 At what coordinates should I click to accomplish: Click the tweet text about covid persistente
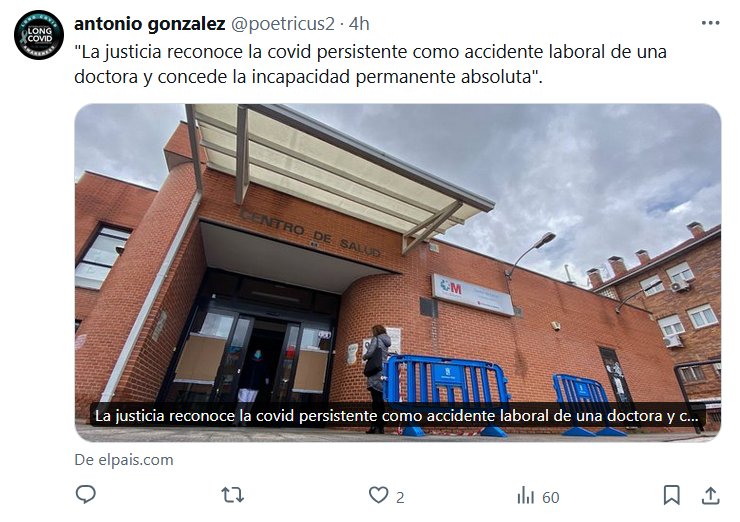tap(370, 64)
